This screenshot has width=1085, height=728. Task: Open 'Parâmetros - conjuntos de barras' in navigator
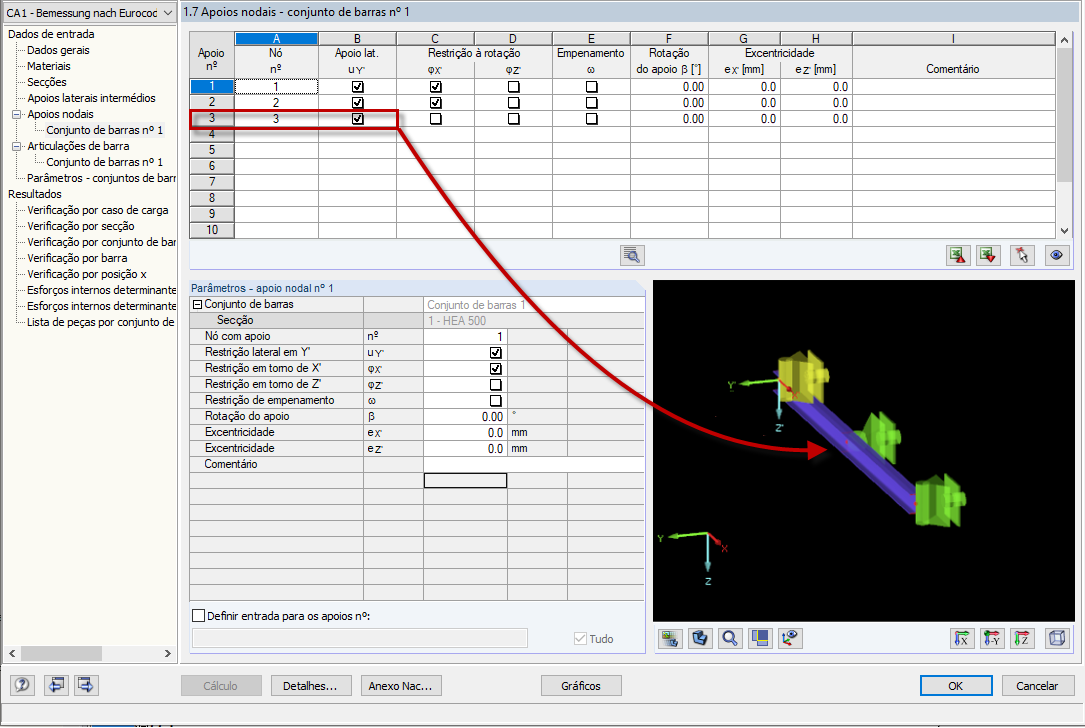[x=101, y=179]
